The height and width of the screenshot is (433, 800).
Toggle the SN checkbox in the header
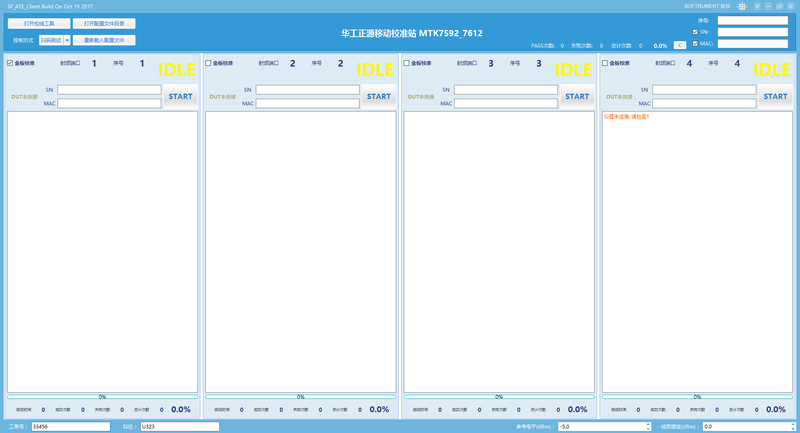click(x=695, y=32)
